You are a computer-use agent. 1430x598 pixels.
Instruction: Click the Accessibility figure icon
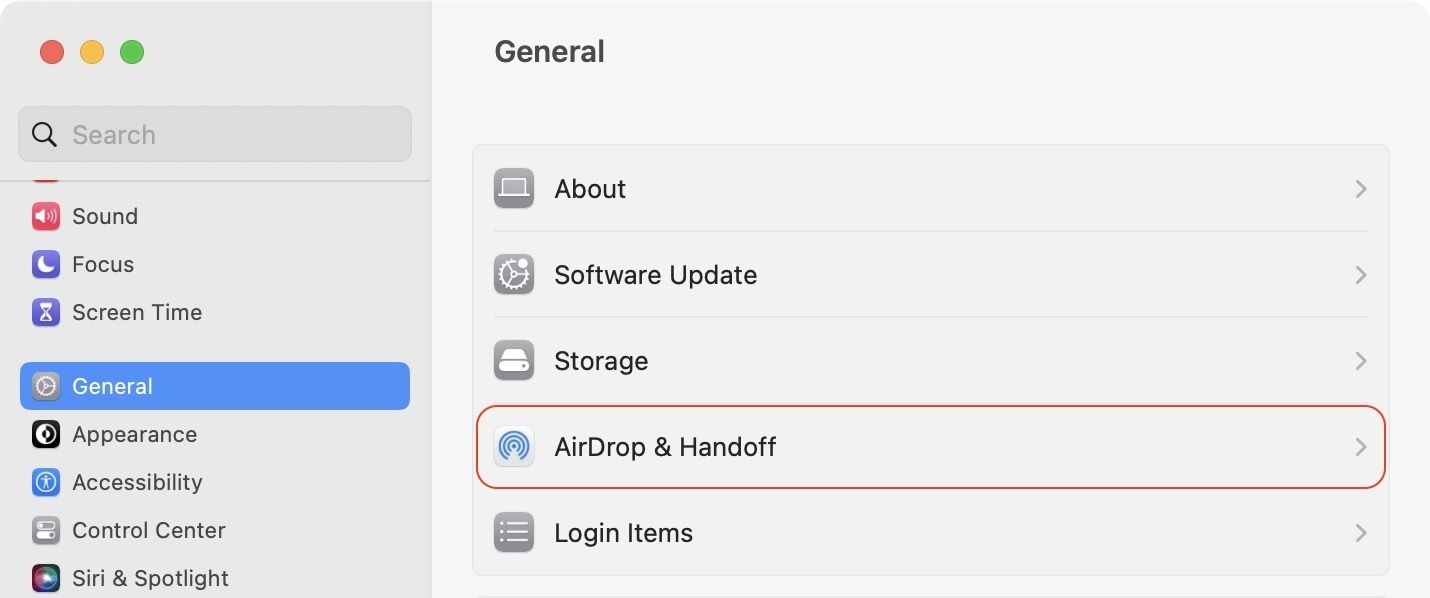pyautogui.click(x=45, y=482)
